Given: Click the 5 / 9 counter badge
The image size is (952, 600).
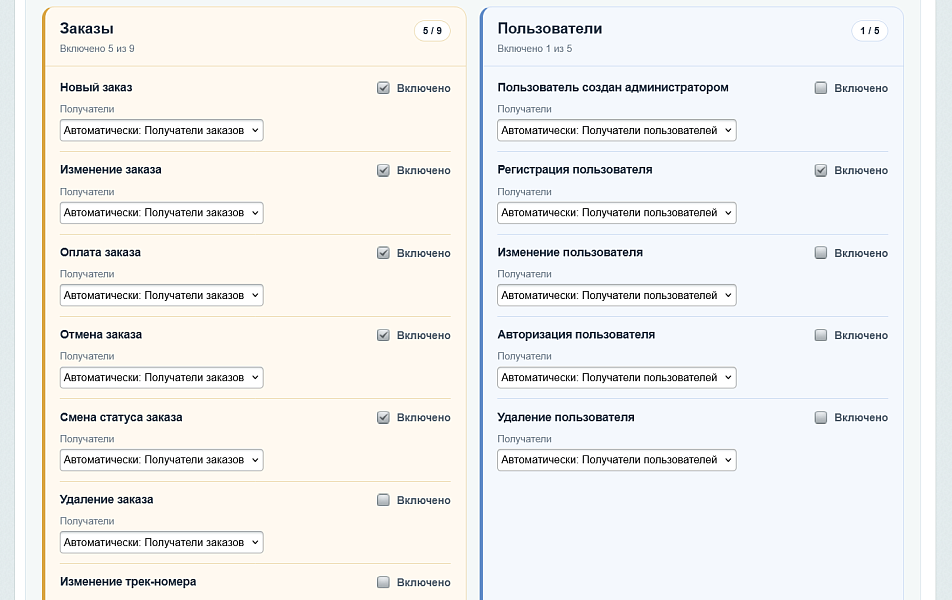Looking at the screenshot, I should click(432, 31).
